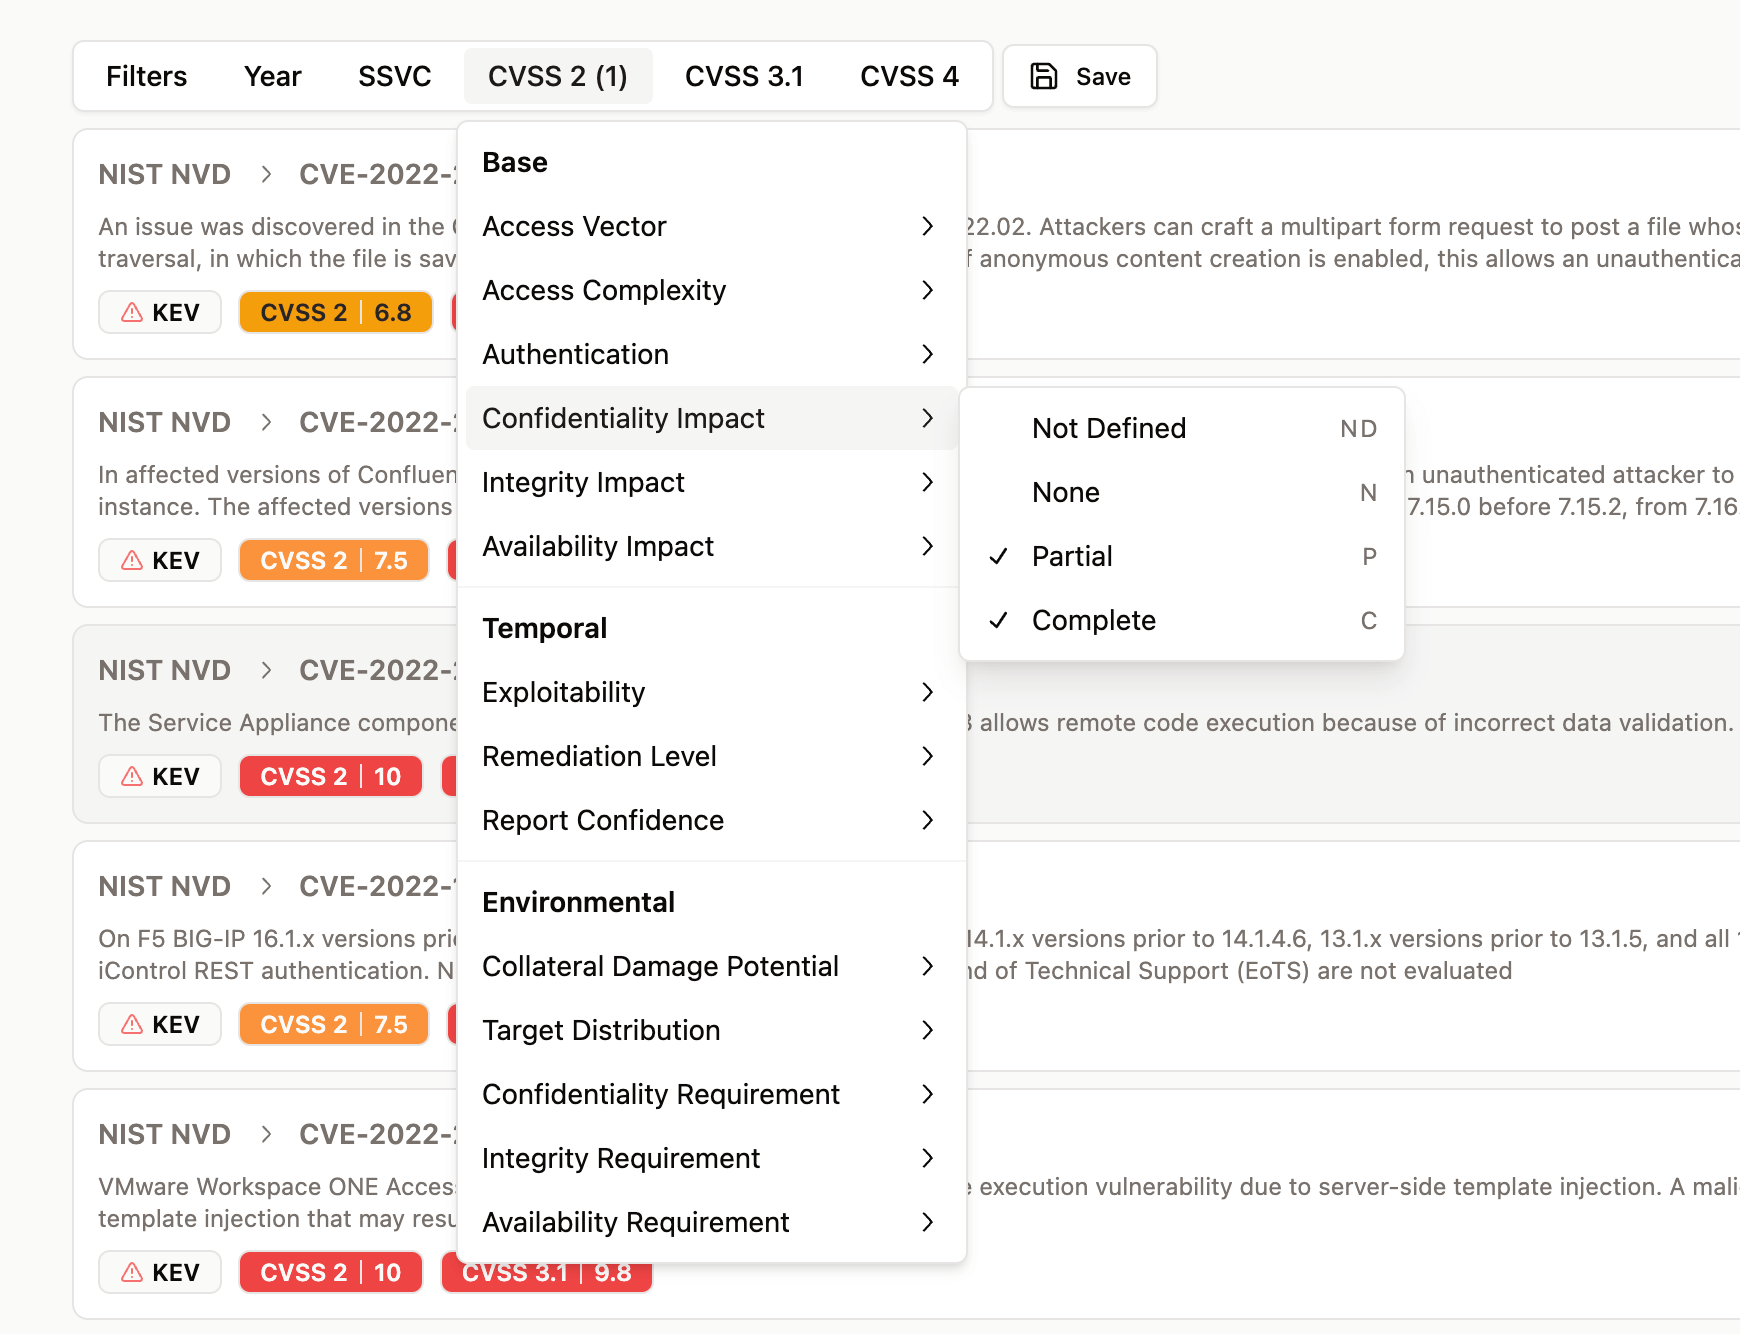Open the CVSS 3.1 filter tab
Viewport: 1740px width, 1334px height.
[744, 76]
